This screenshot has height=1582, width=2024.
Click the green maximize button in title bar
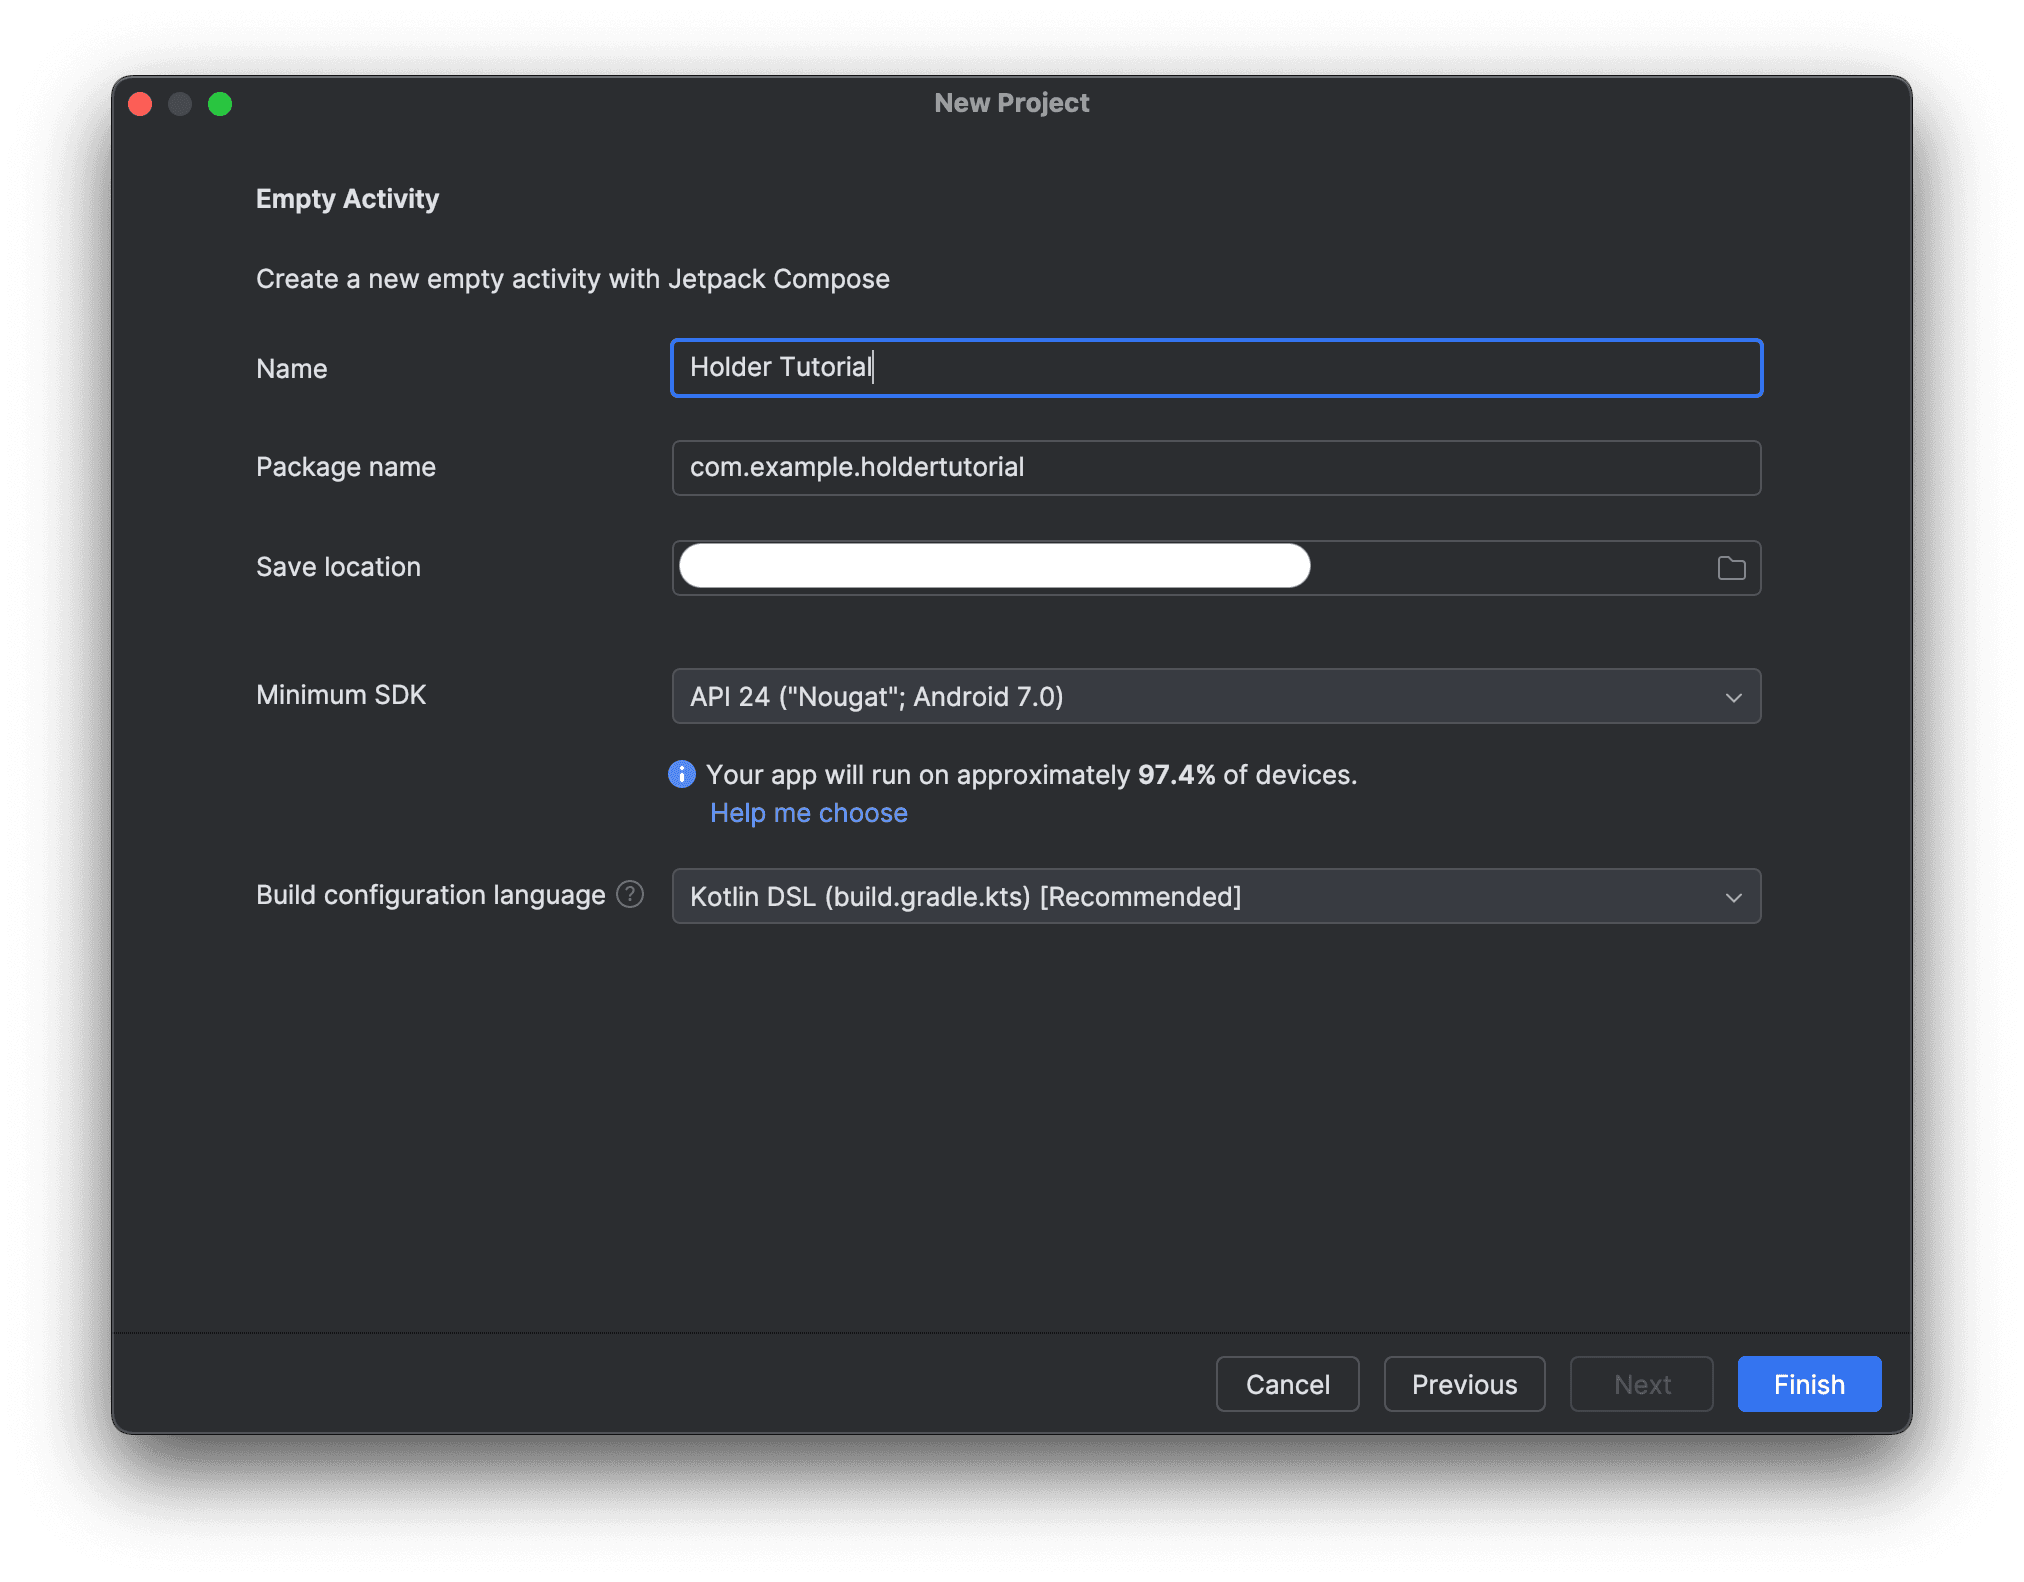tap(225, 103)
